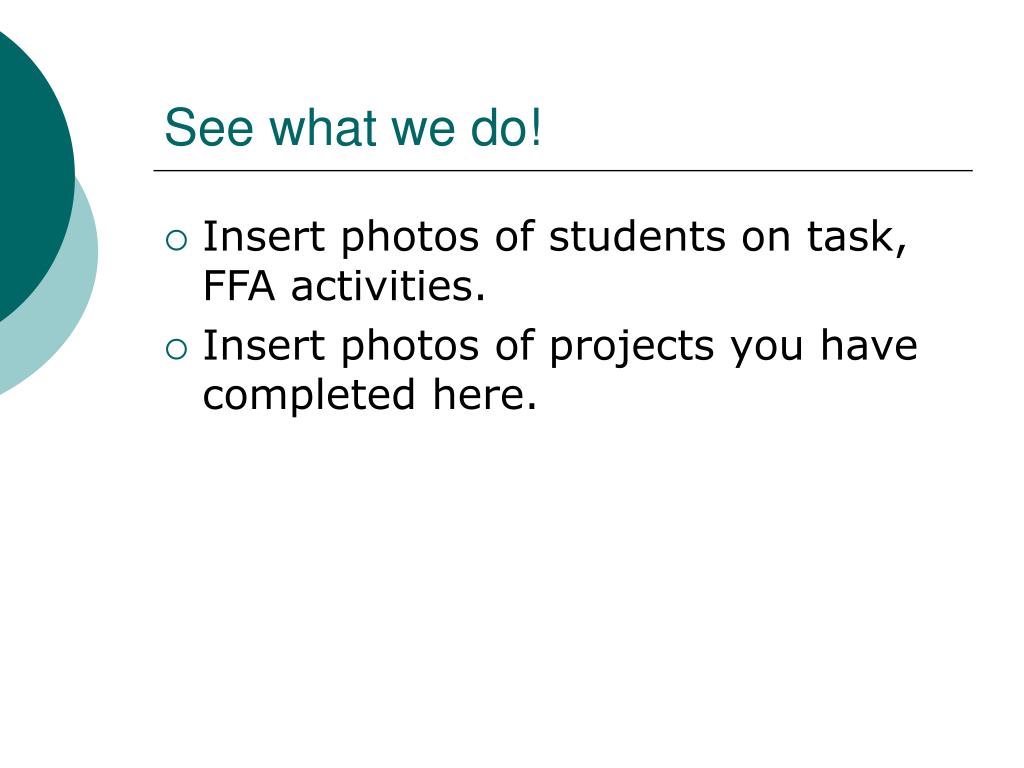Image resolution: width=1024 pixels, height=768 pixels.
Task: Click the word 'task,' in first bullet
Action: pos(857,238)
